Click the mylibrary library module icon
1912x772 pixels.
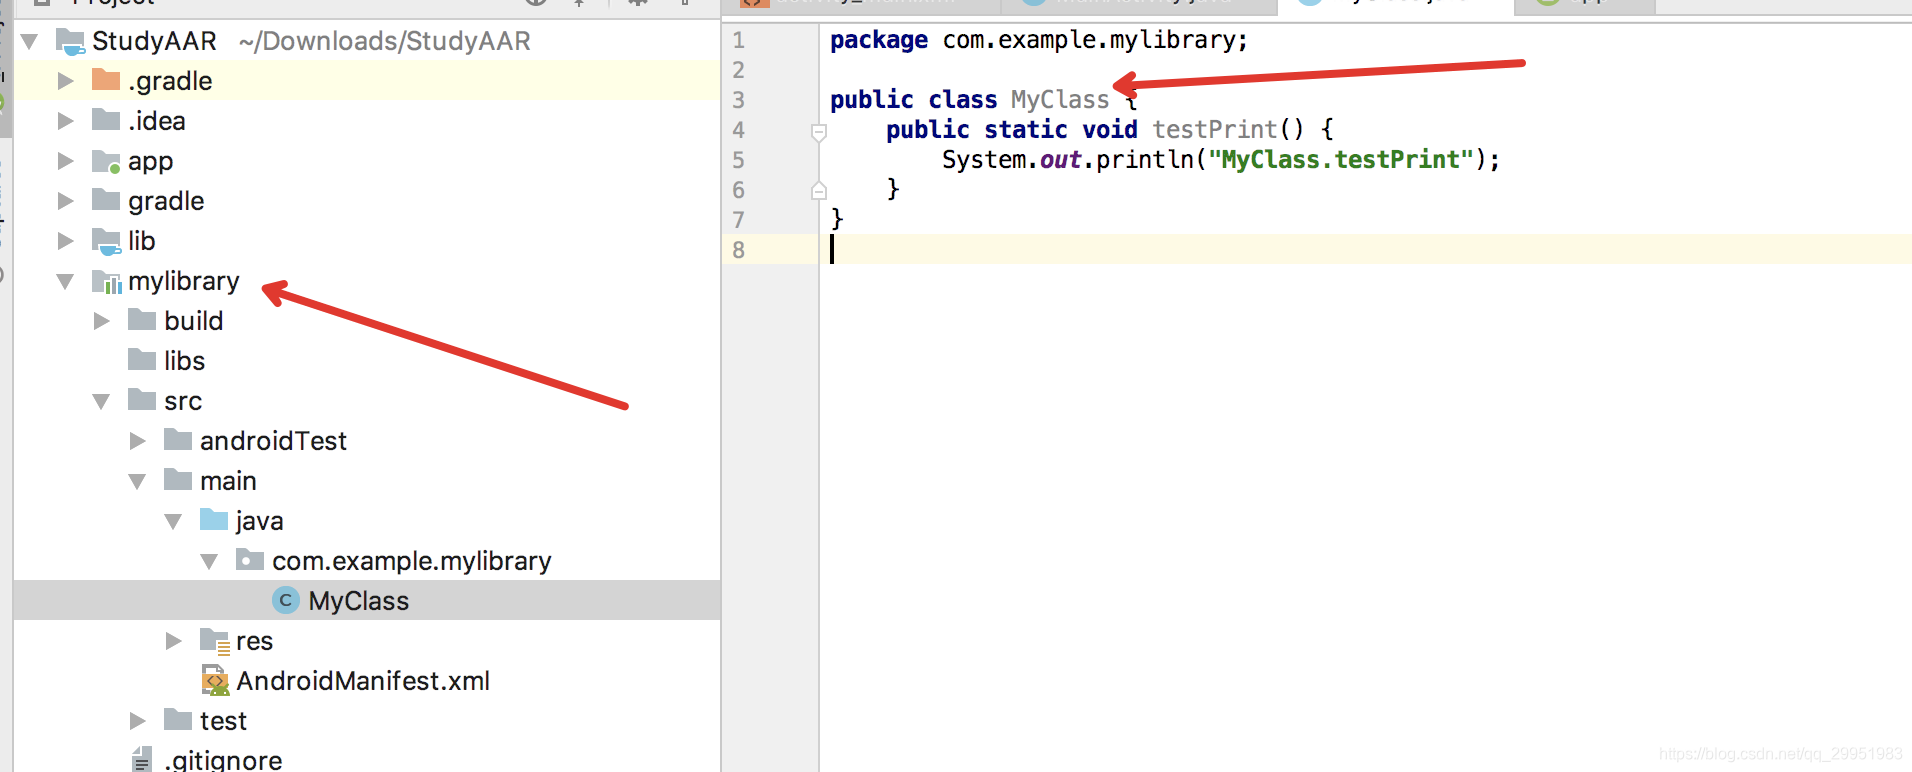(x=106, y=281)
